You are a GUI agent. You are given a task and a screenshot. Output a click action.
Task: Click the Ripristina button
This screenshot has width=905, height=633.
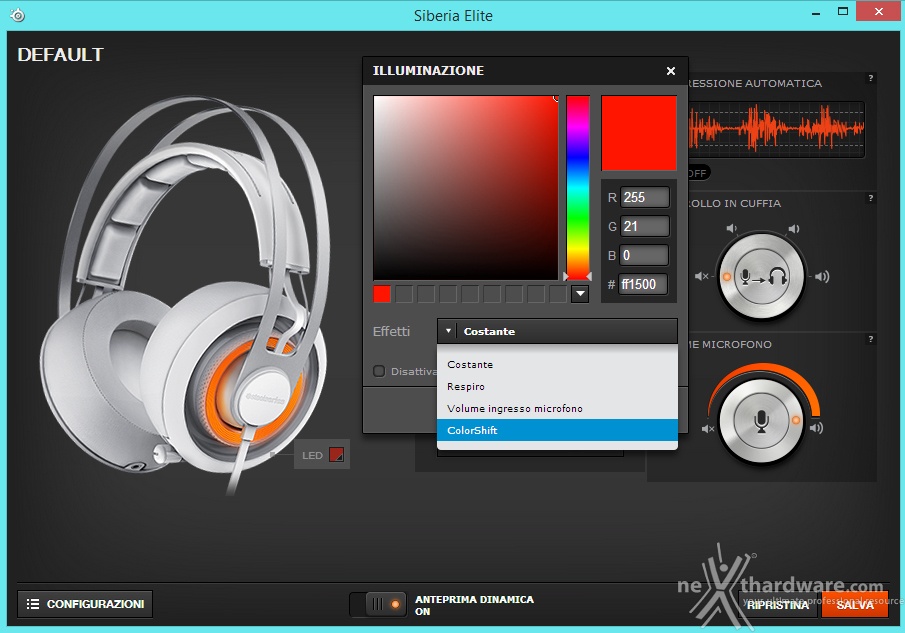tap(777, 605)
